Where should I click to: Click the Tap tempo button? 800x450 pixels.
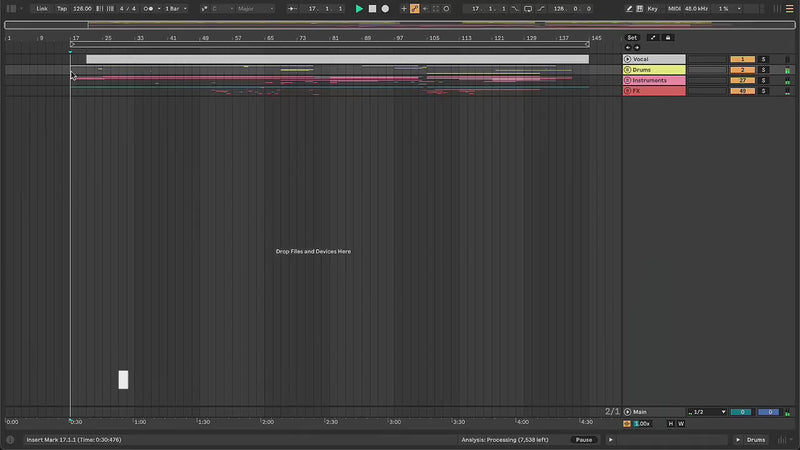62,8
